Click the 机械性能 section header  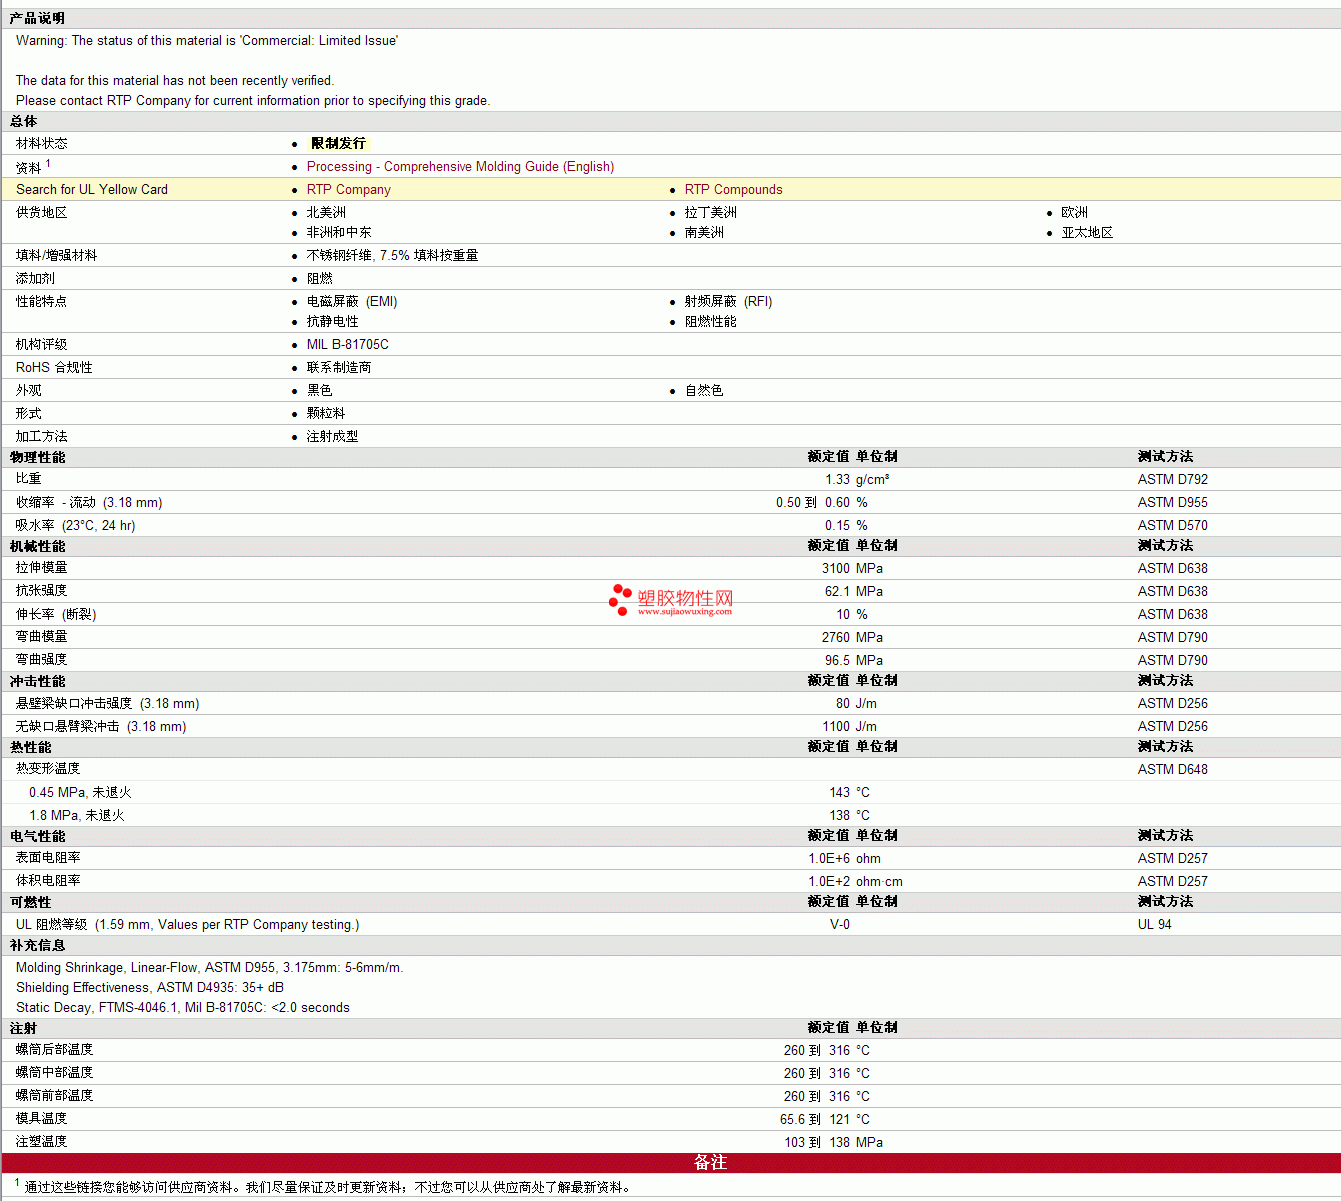pyautogui.click(x=38, y=547)
